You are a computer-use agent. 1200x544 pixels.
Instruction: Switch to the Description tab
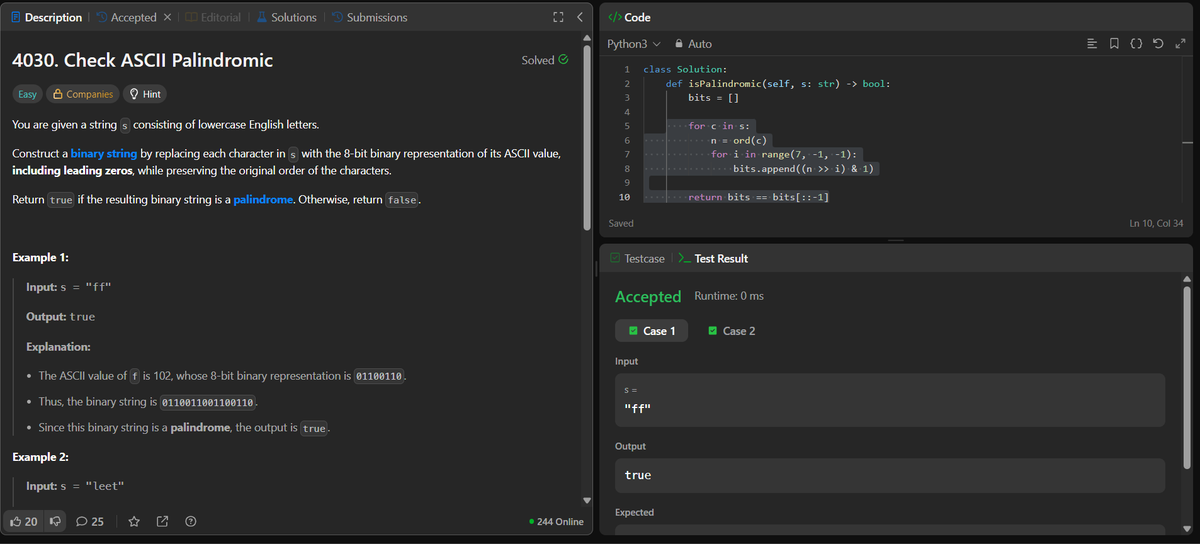click(45, 17)
